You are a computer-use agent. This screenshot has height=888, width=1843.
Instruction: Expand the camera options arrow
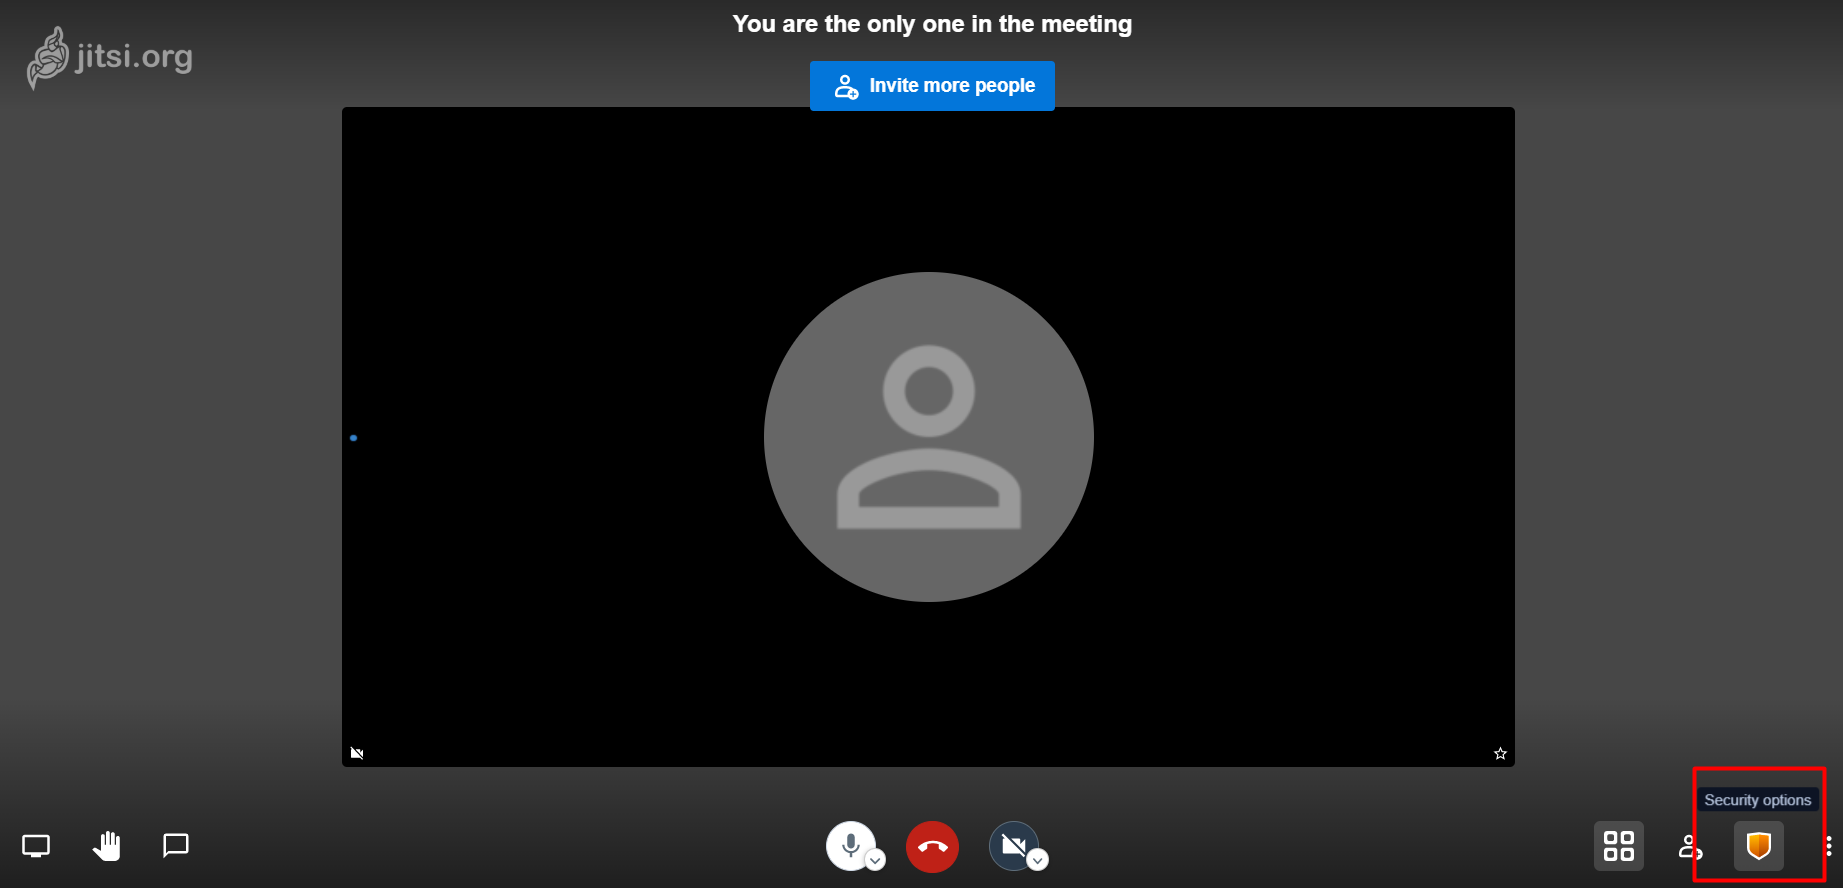point(1038,860)
